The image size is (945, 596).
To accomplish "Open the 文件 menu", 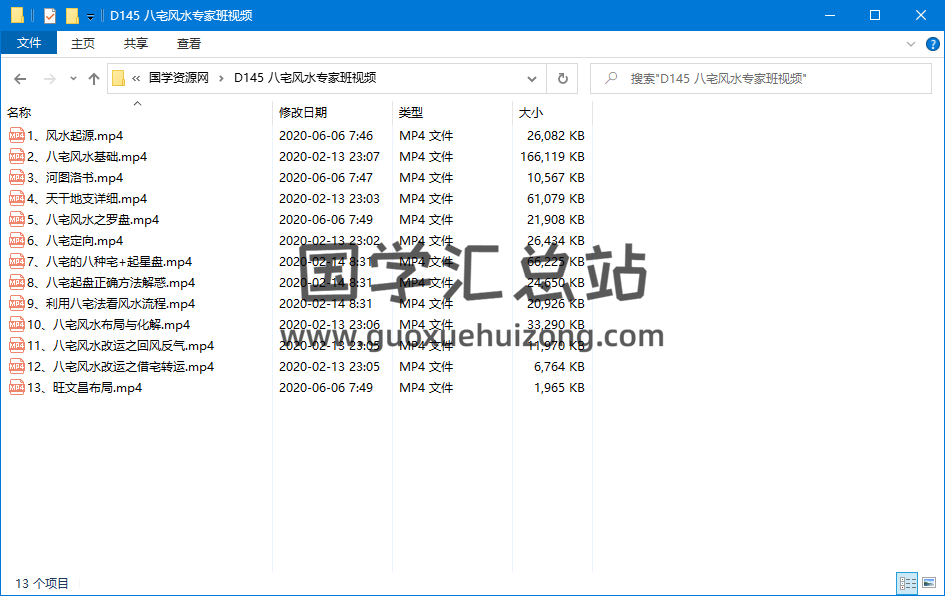I will 29,43.
